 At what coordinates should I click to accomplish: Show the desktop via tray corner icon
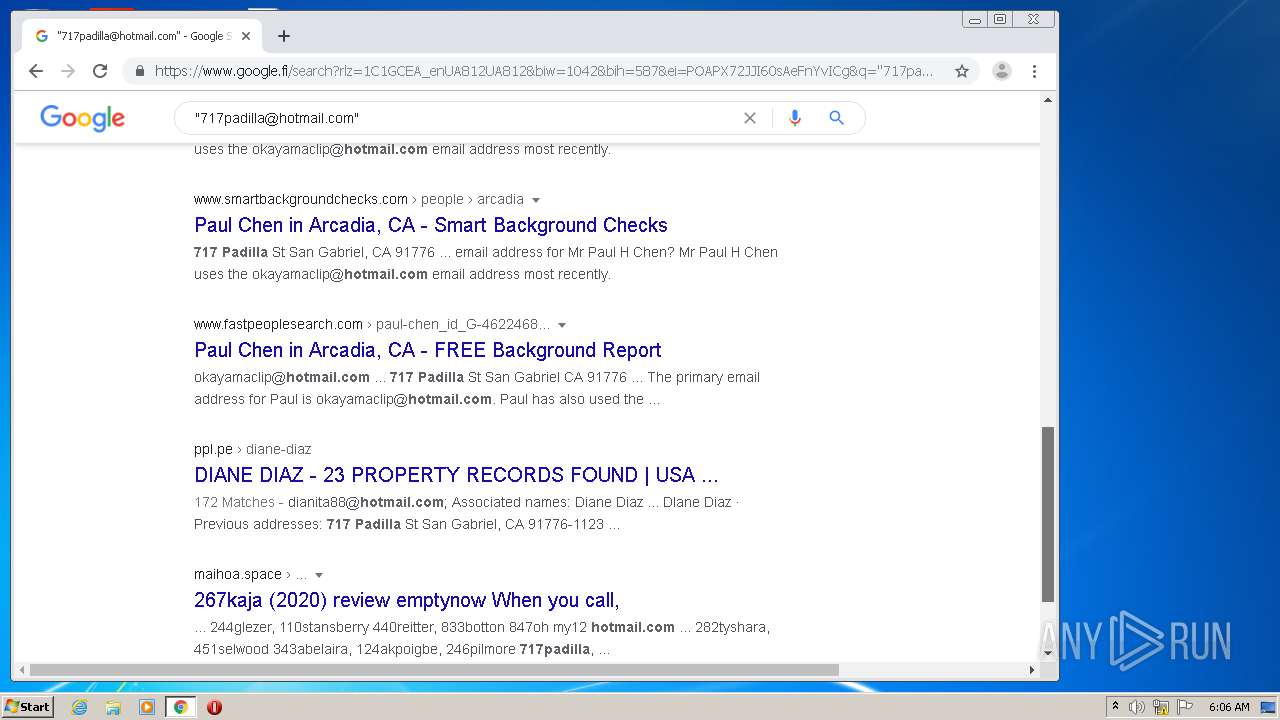point(1268,707)
